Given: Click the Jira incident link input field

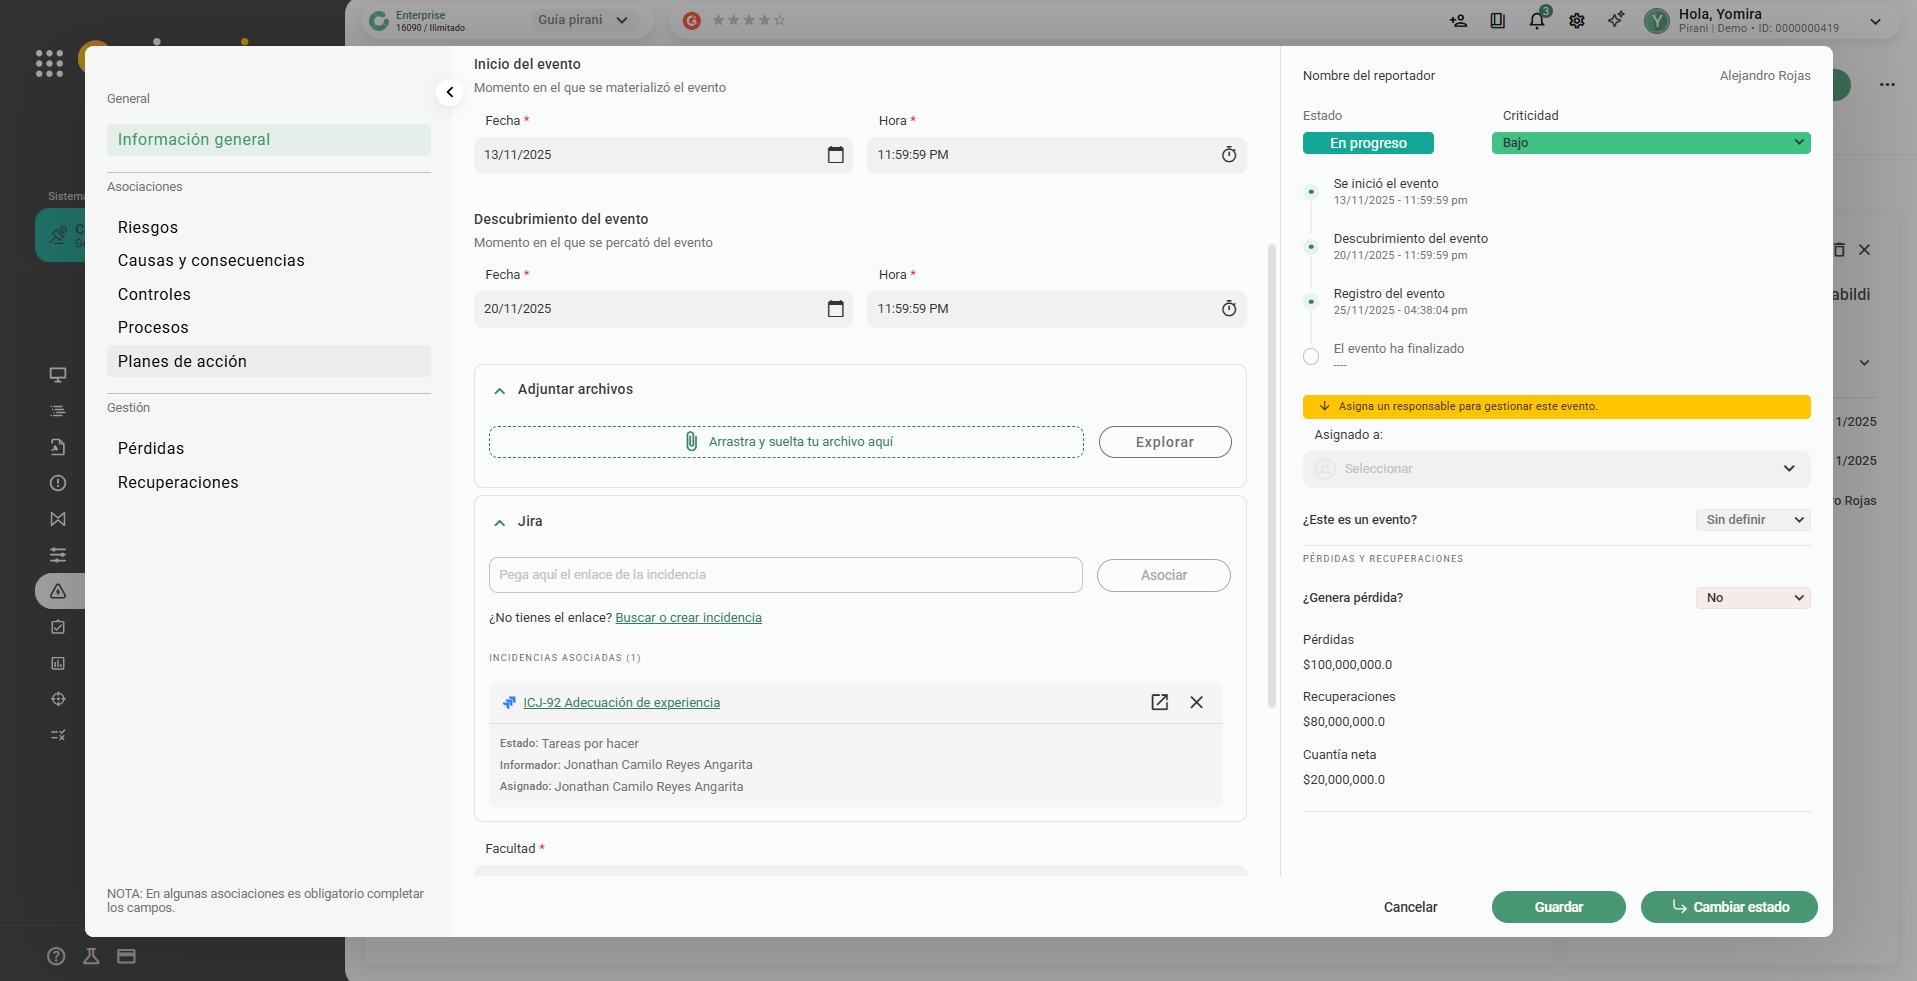Looking at the screenshot, I should 785,575.
